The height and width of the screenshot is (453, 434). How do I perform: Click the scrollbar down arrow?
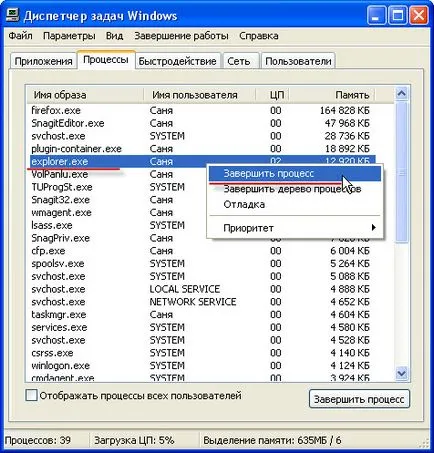click(401, 373)
